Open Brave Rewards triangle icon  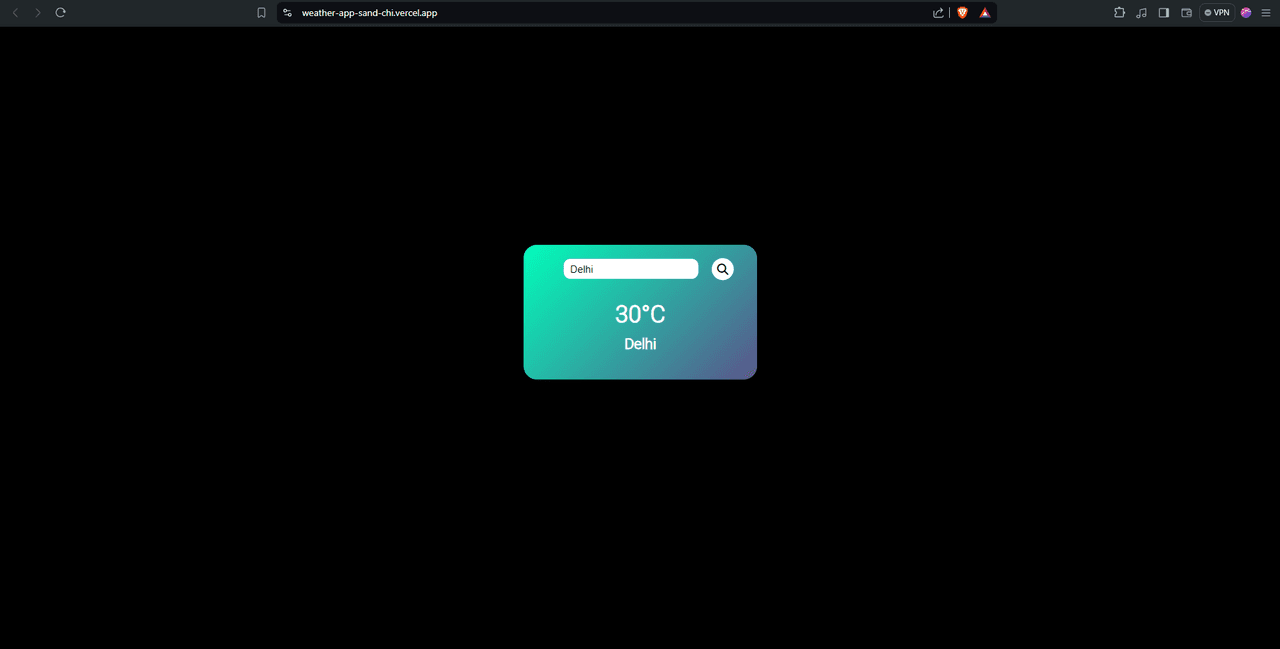coord(985,13)
